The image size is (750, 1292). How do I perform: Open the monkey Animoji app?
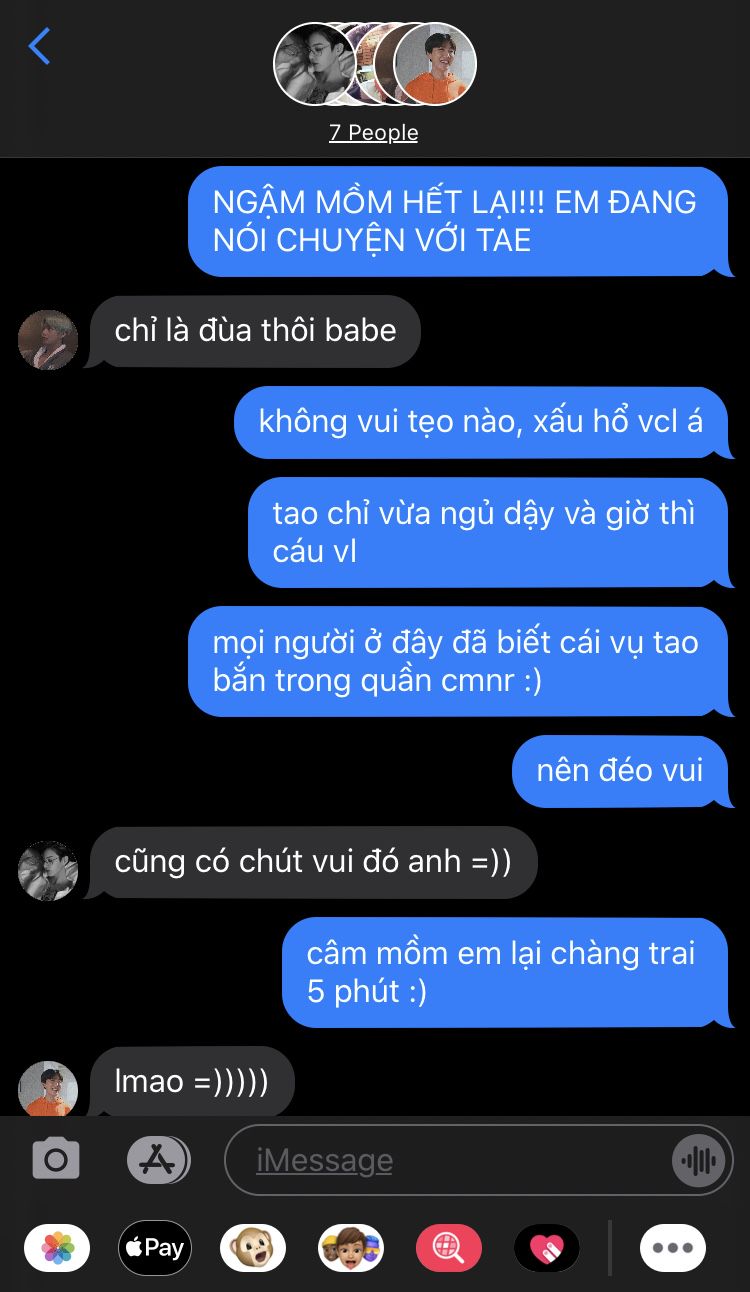coord(253,1248)
